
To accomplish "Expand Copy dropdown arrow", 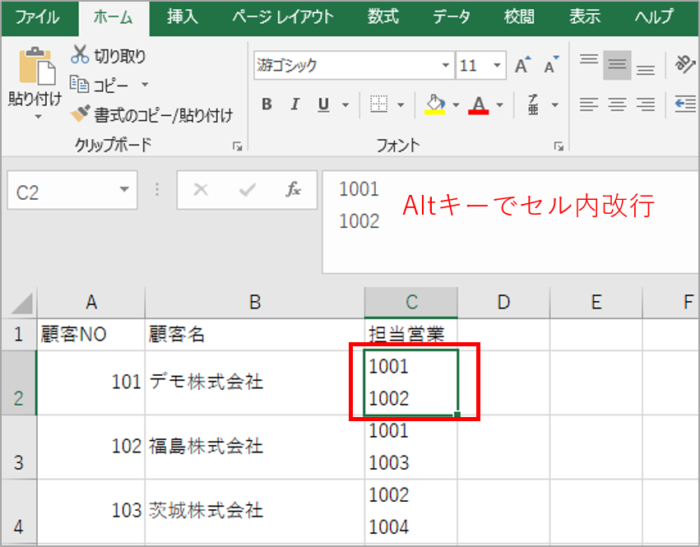I will click(x=145, y=84).
